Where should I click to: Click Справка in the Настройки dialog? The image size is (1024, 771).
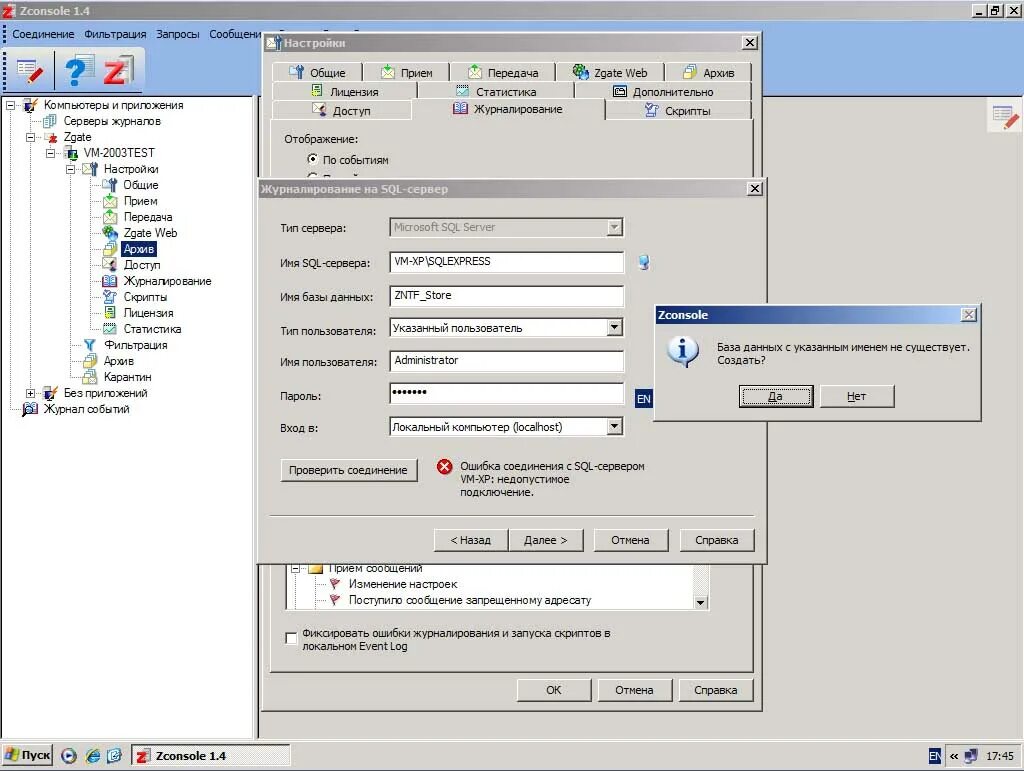[x=716, y=690]
